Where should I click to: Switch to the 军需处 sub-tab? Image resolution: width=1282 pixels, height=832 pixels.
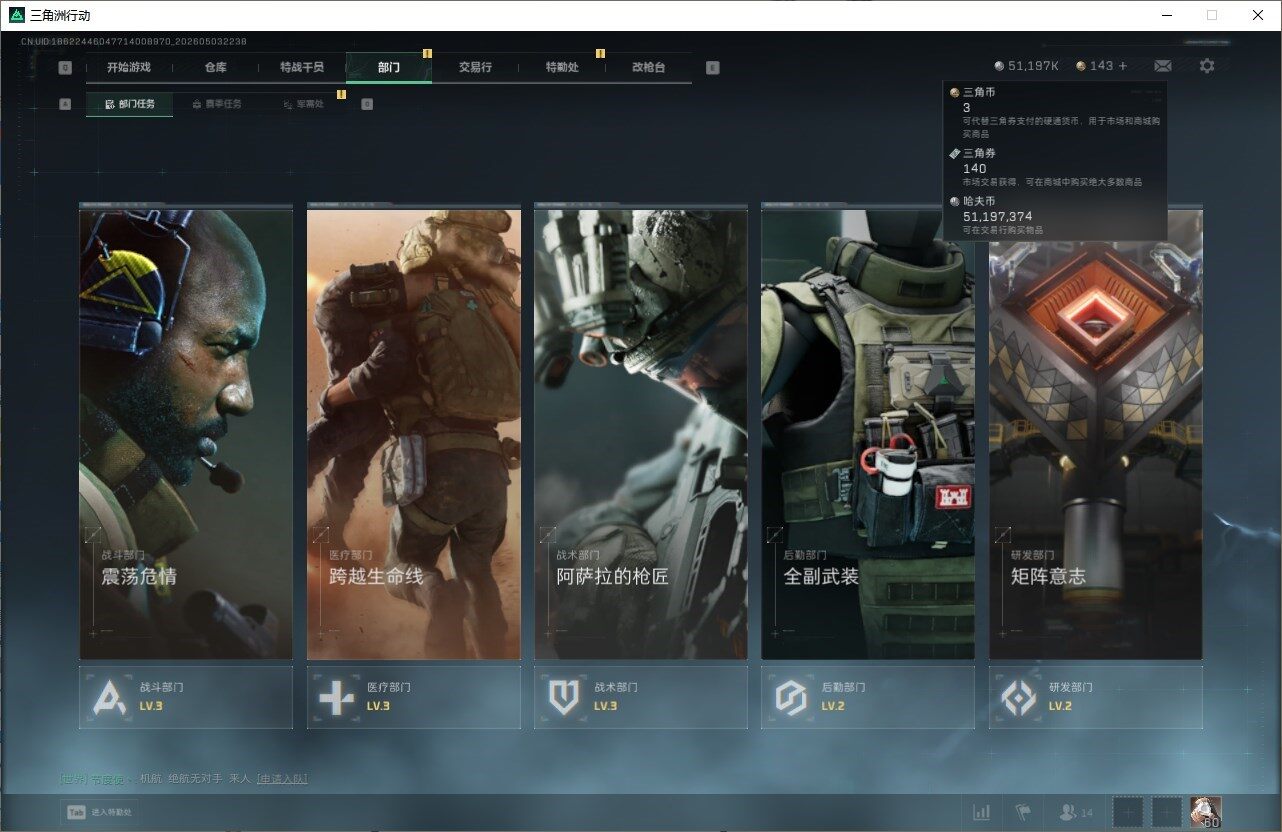(303, 104)
